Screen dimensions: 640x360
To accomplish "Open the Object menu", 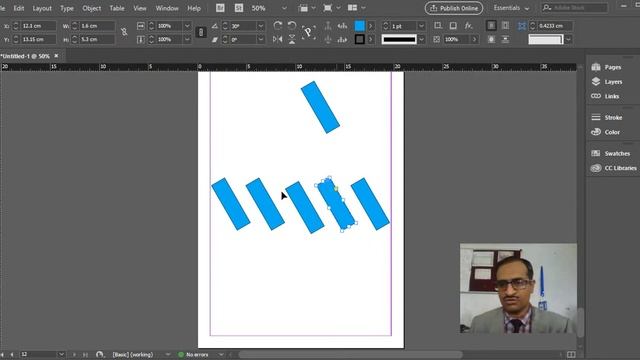I will coord(91,8).
